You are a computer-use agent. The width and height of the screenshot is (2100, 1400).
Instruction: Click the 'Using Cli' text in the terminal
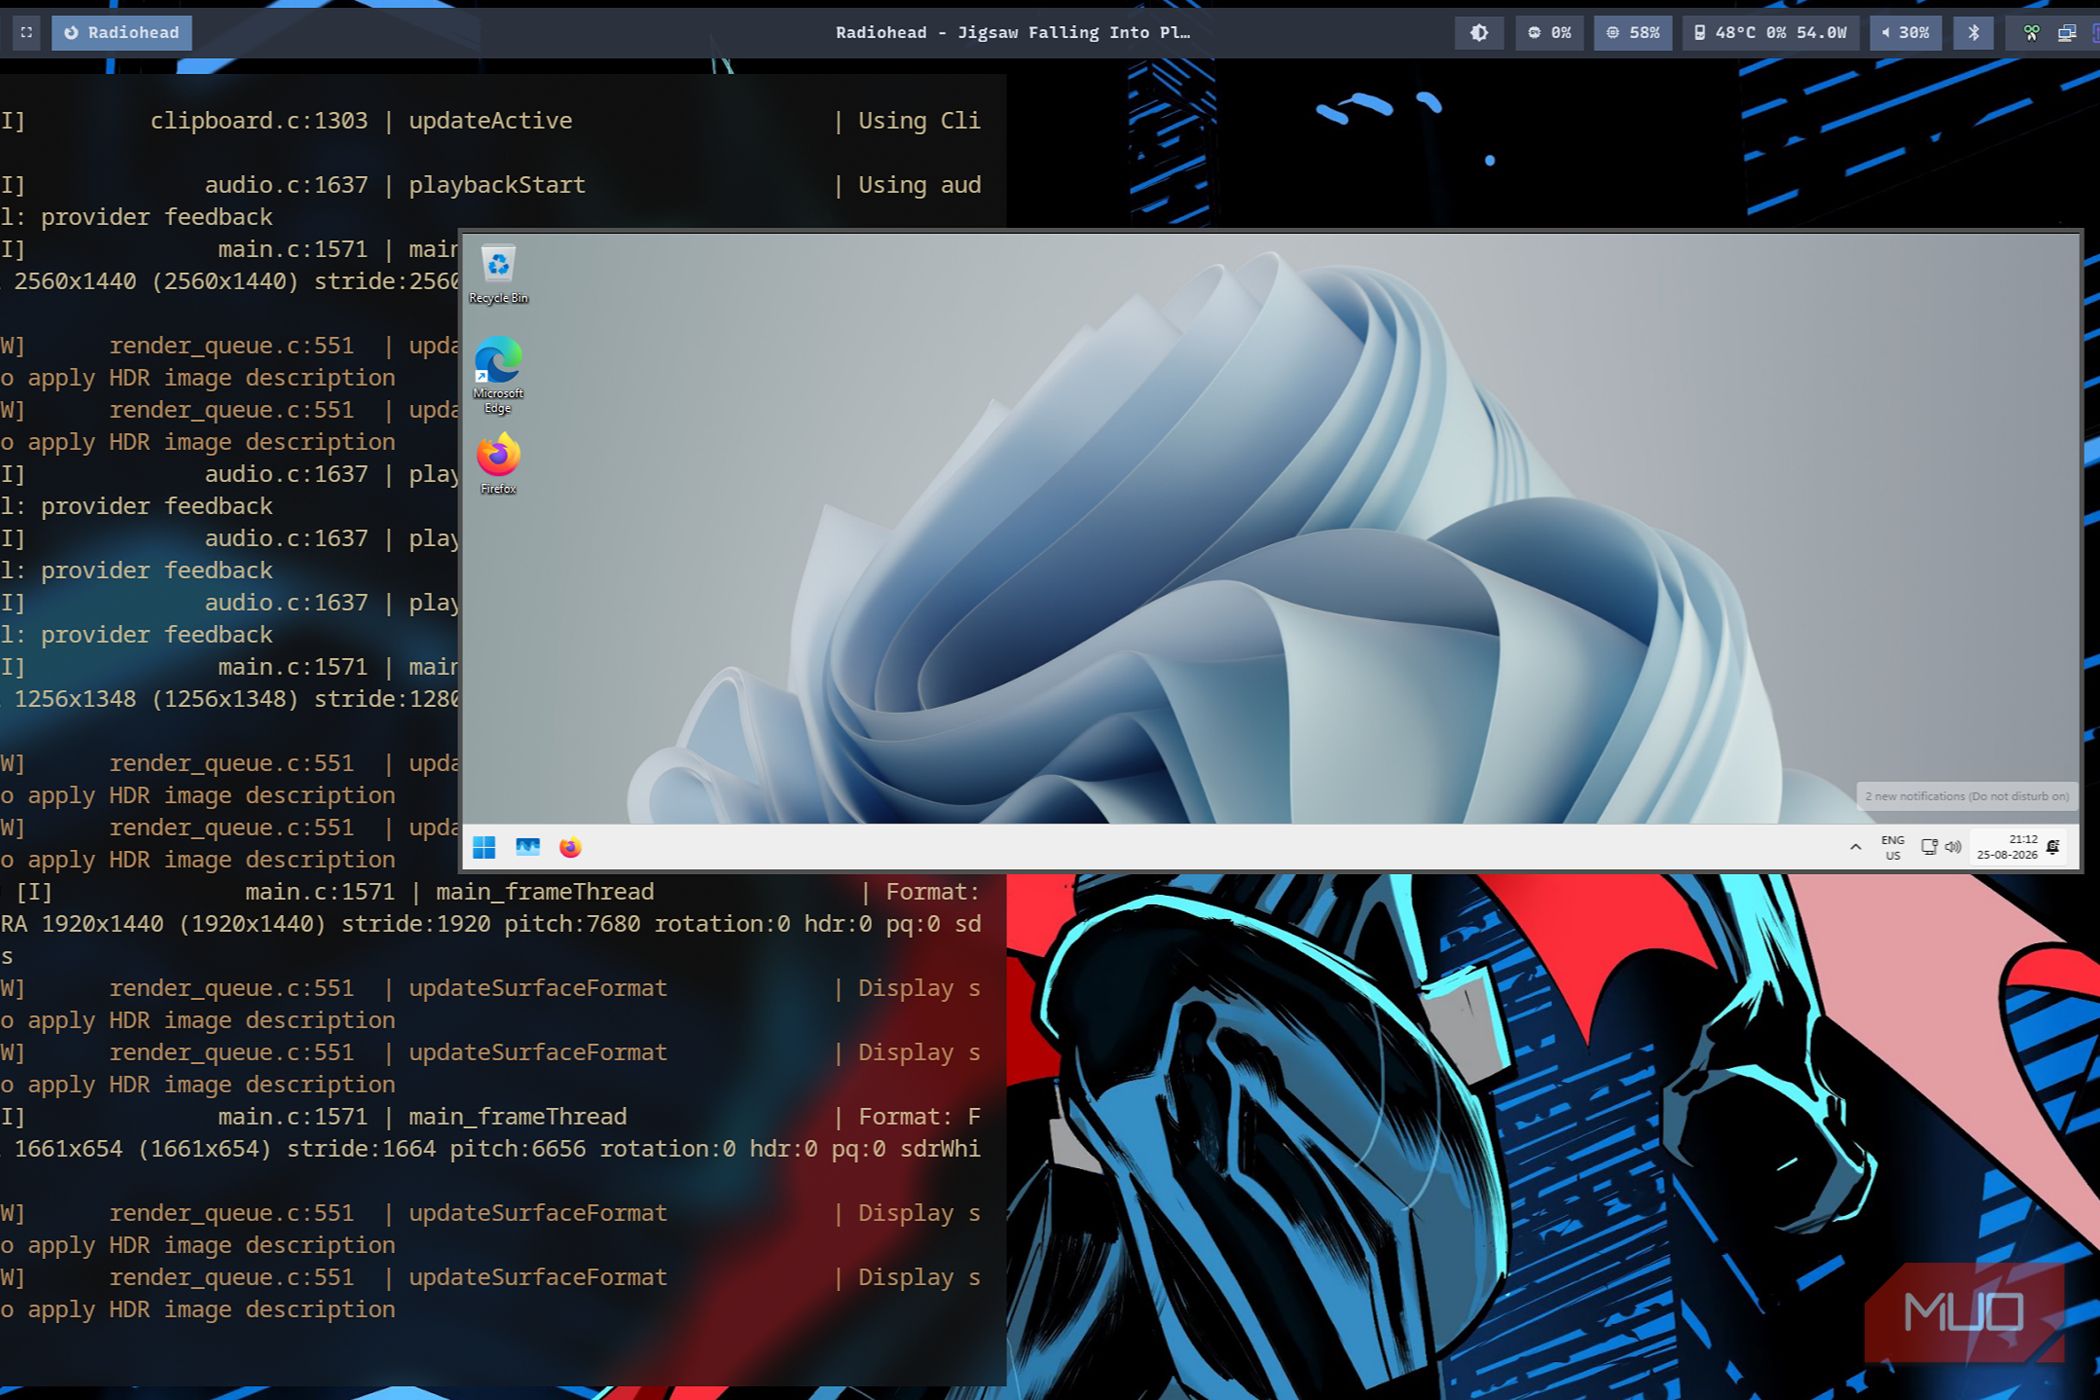click(919, 121)
